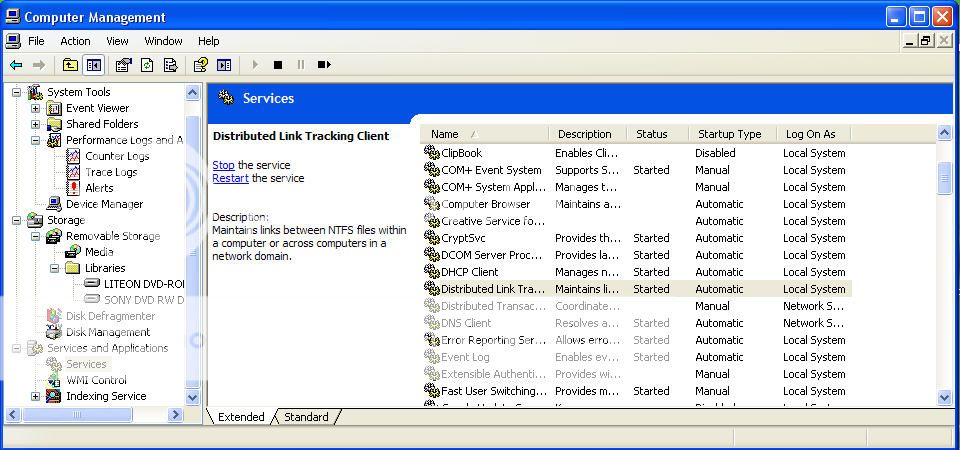This screenshot has height=450, width=960.
Task: Toggle the Show/Hide Console Tree button
Action: (x=94, y=65)
